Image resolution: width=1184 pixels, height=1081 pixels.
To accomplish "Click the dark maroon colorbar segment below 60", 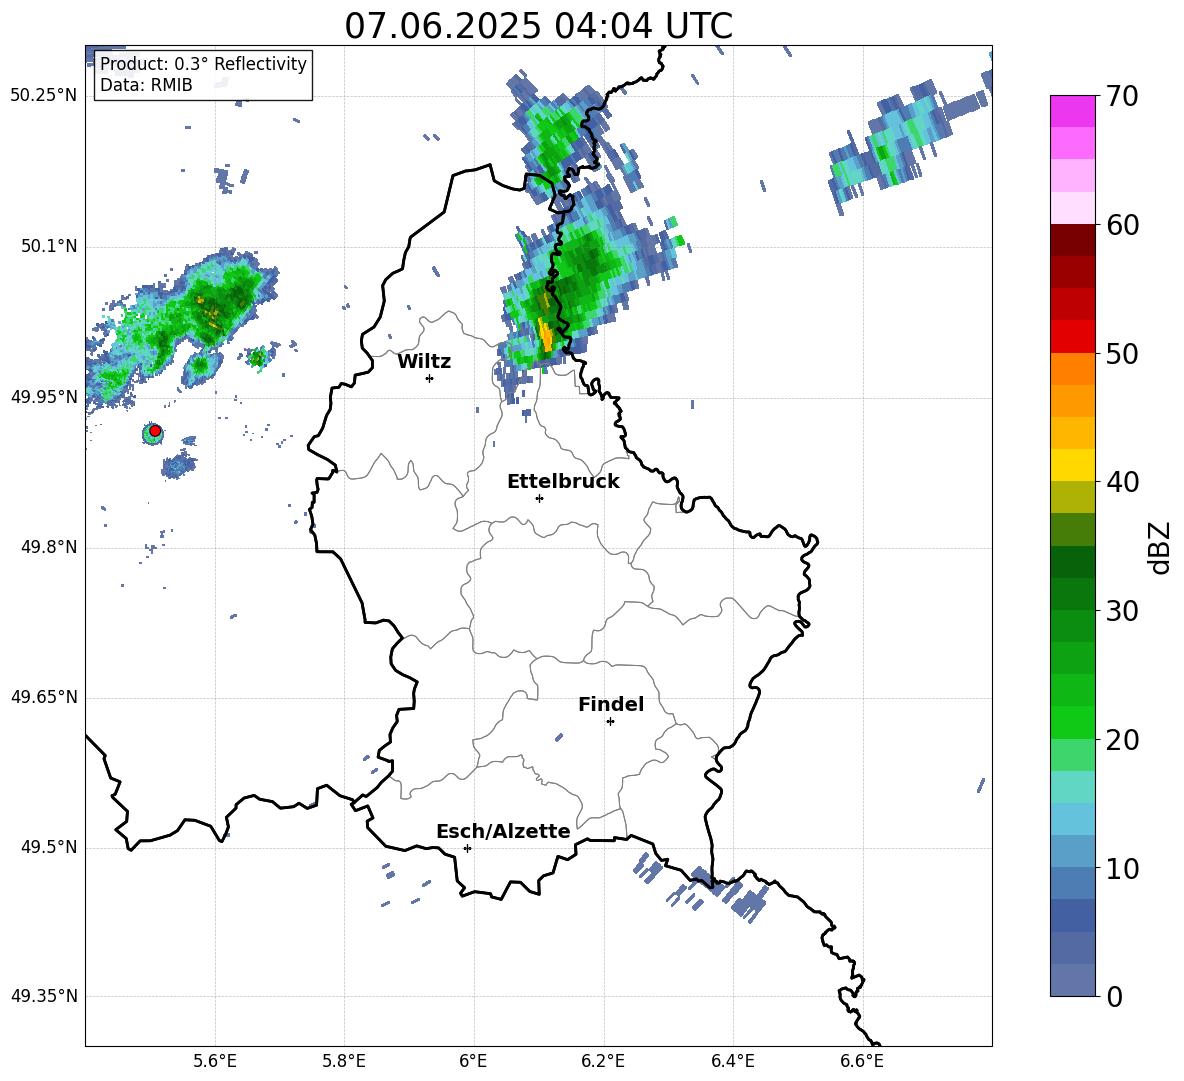I will 1073,240.
